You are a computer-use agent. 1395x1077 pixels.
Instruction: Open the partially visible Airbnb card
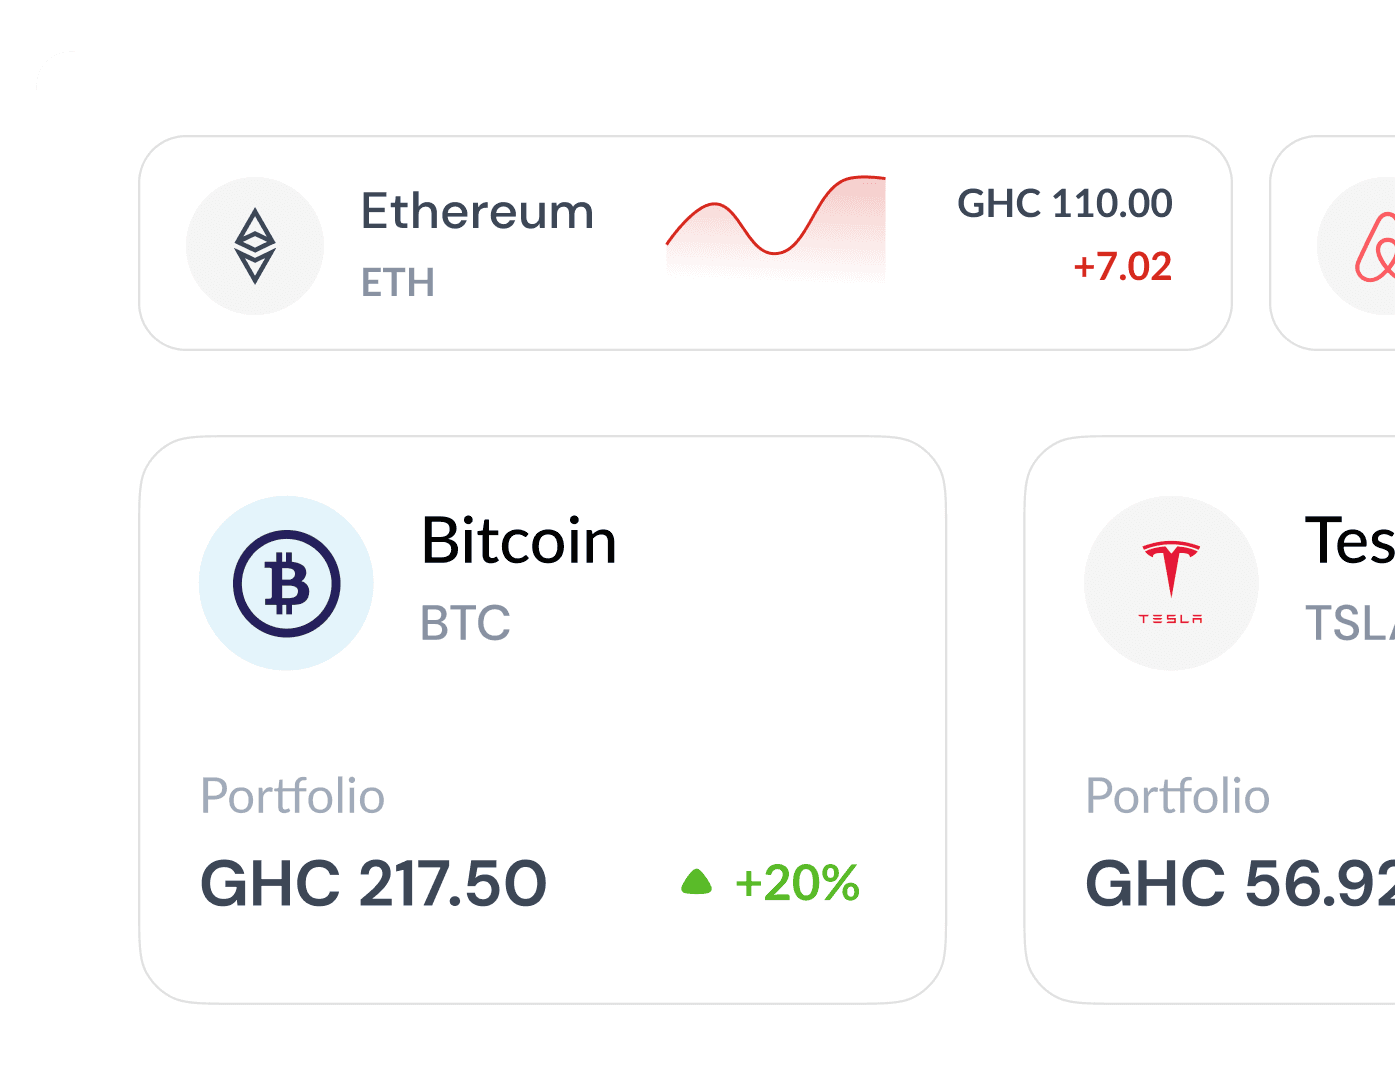click(1333, 243)
